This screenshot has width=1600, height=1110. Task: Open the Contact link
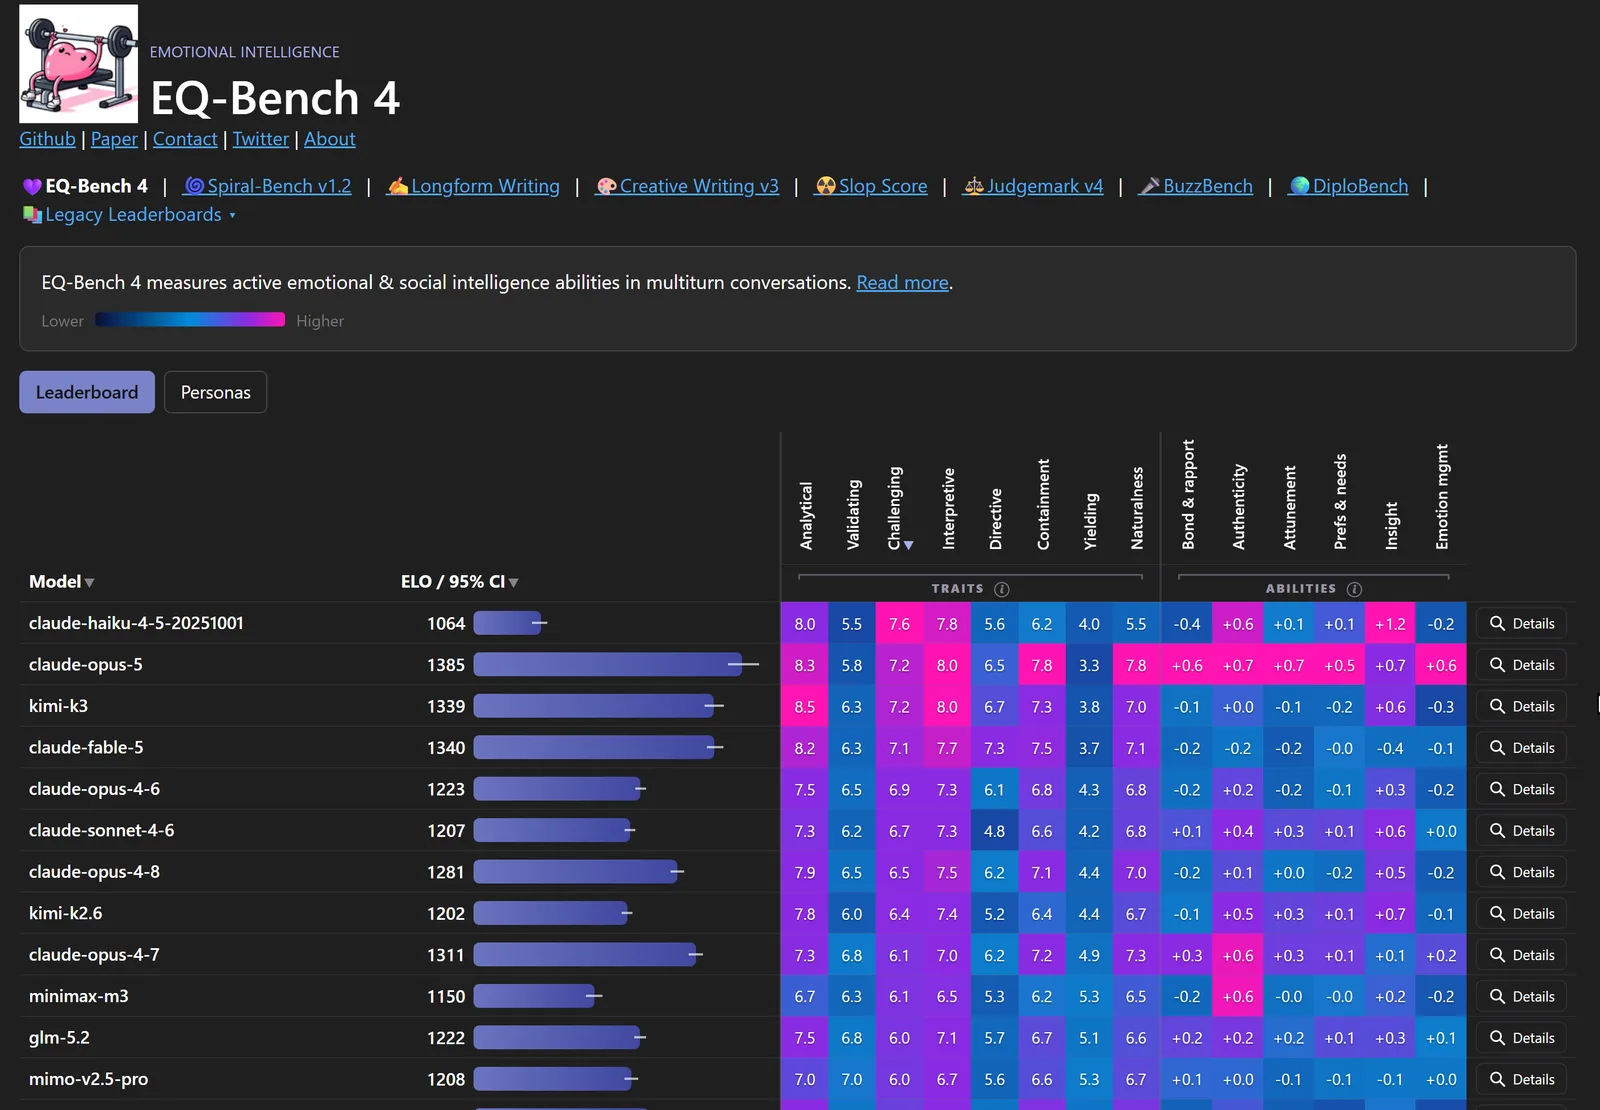[185, 139]
